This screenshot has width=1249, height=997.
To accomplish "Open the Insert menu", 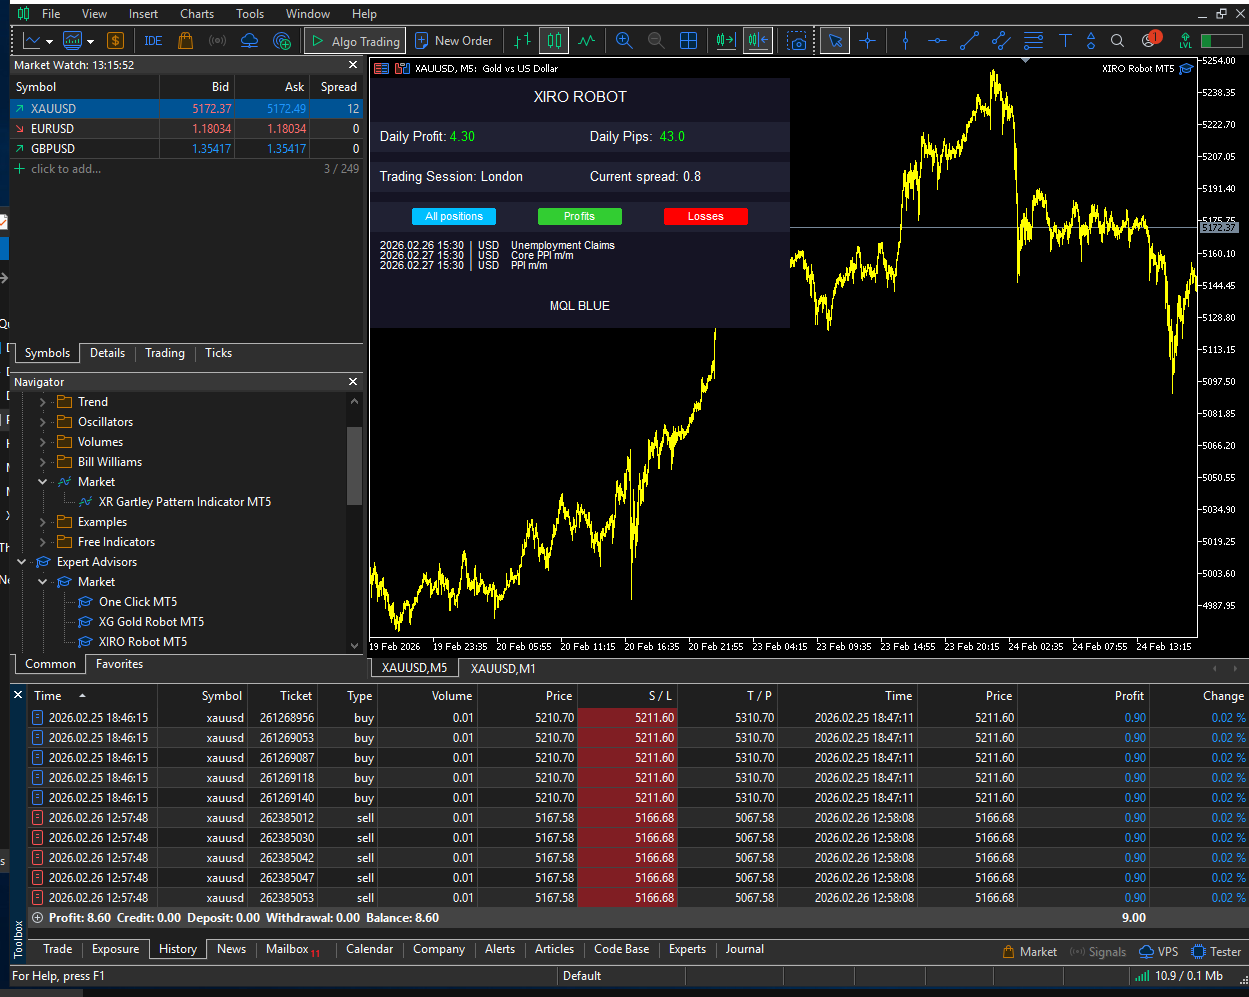I will 143,13.
